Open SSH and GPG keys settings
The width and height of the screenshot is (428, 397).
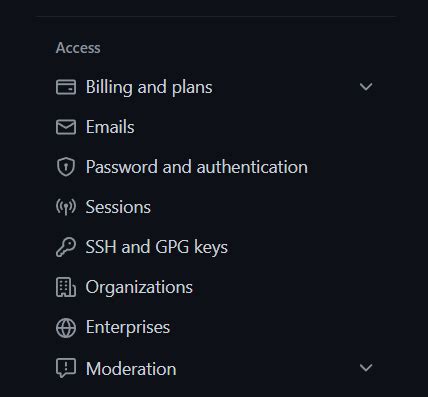[157, 247]
